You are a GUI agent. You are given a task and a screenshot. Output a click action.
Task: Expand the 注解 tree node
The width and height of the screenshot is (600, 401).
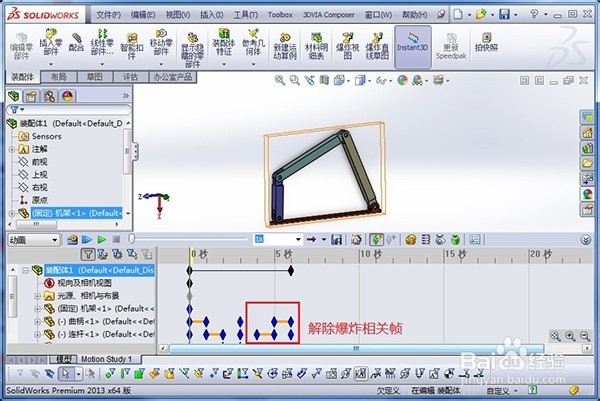point(12,149)
